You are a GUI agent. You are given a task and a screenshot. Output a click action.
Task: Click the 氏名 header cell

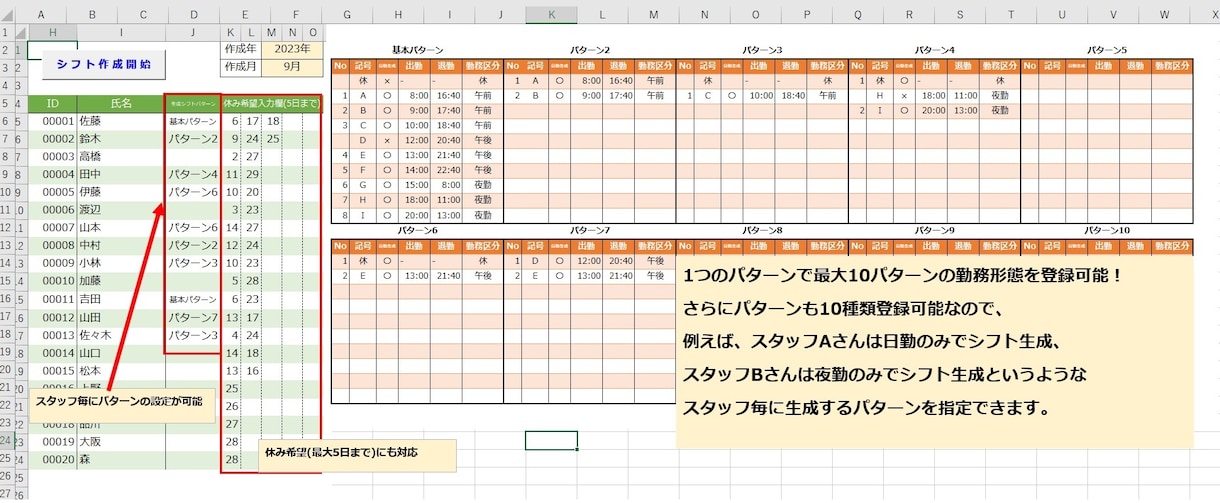[121, 104]
